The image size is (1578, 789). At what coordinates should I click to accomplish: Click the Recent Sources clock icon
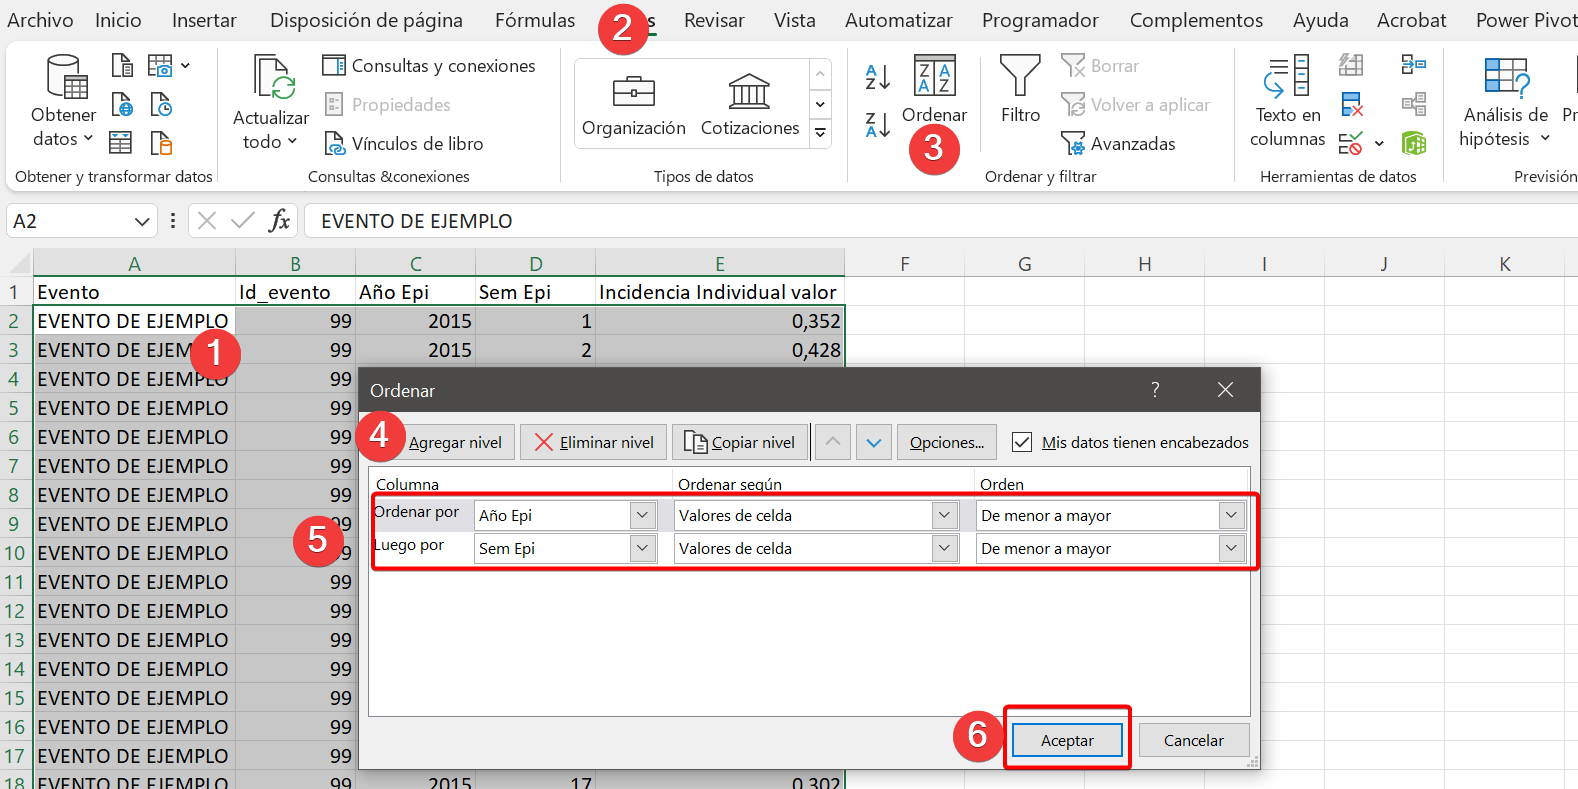coord(161,104)
